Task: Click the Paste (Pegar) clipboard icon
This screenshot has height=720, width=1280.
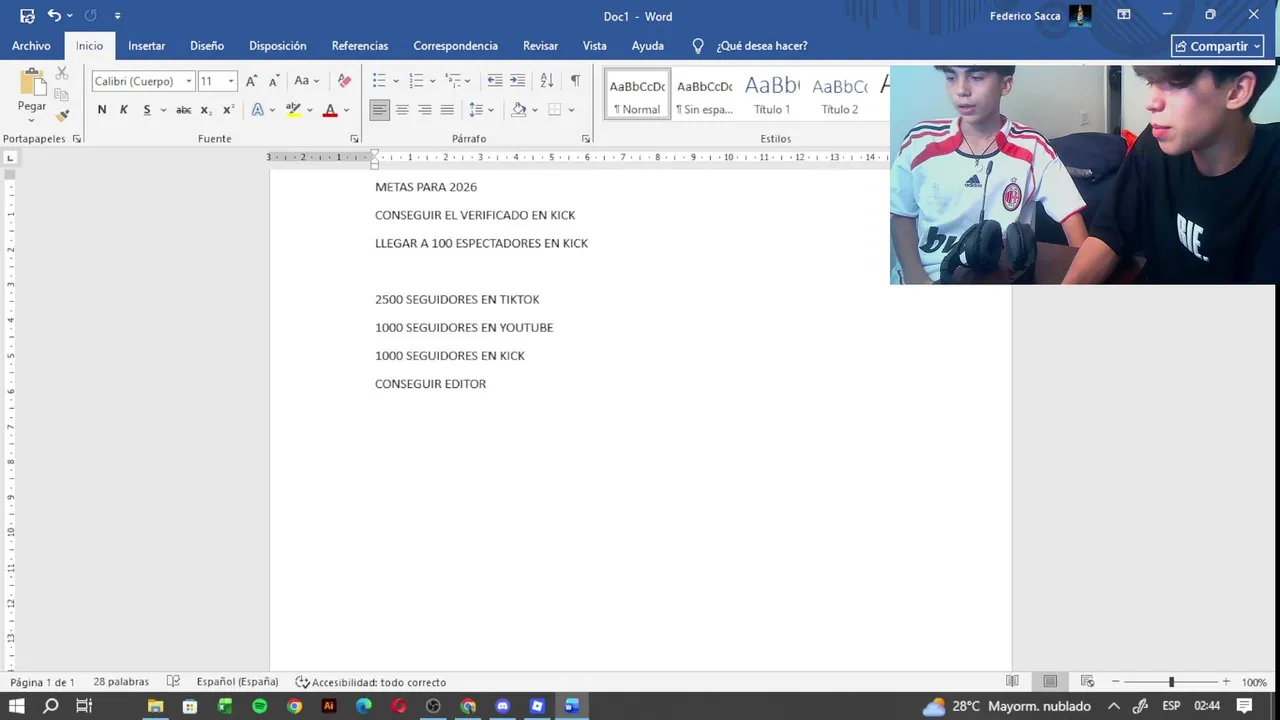Action: click(x=32, y=83)
